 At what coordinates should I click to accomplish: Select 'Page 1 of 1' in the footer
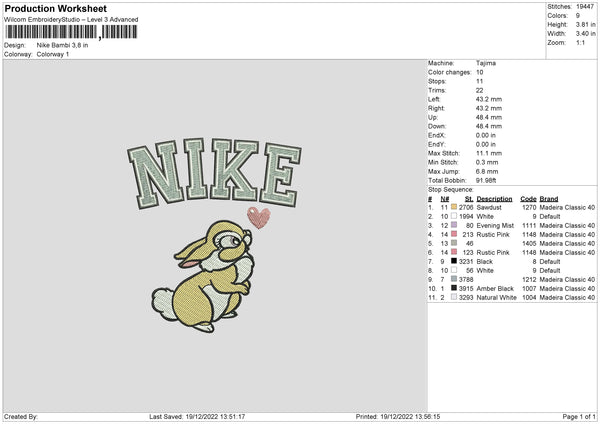[579, 416]
